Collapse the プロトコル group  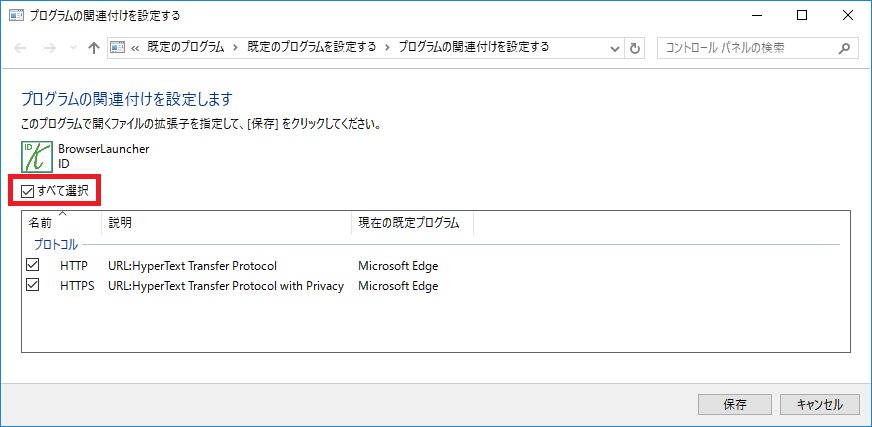point(55,244)
